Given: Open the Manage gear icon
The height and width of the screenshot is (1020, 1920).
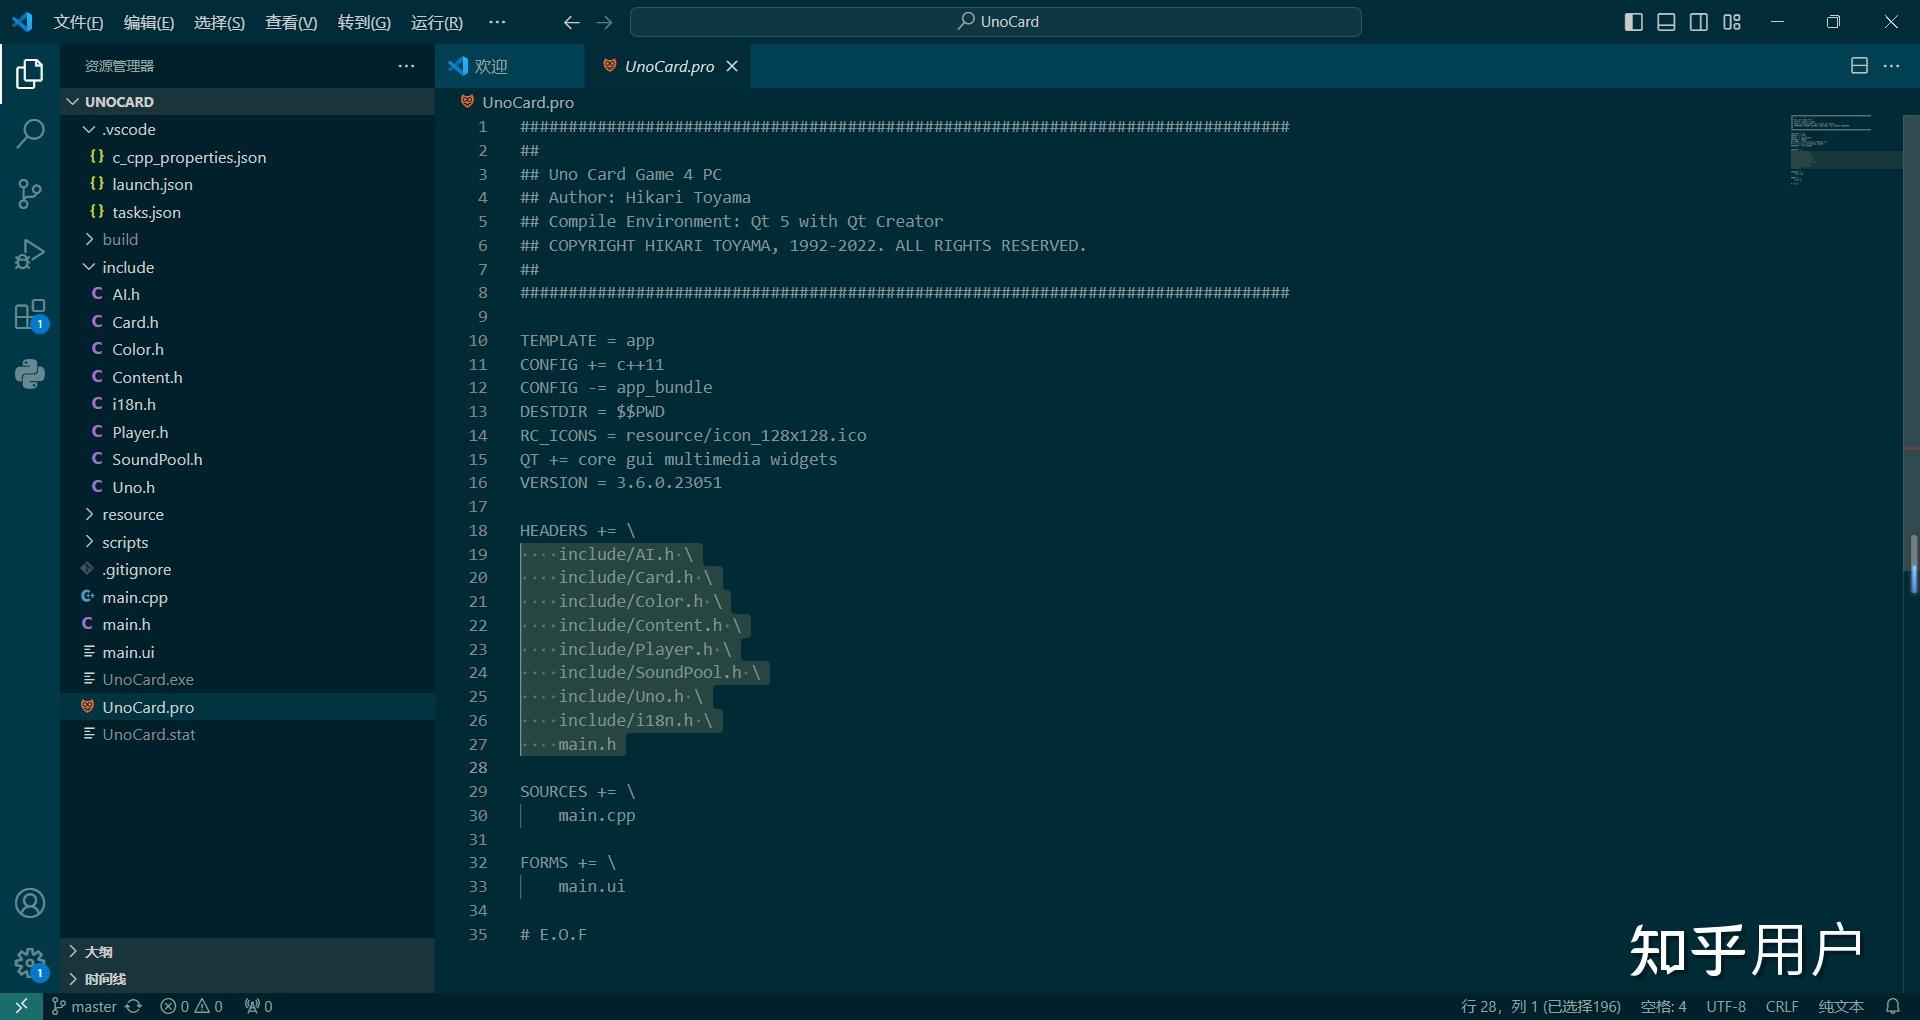Looking at the screenshot, I should coord(30,963).
